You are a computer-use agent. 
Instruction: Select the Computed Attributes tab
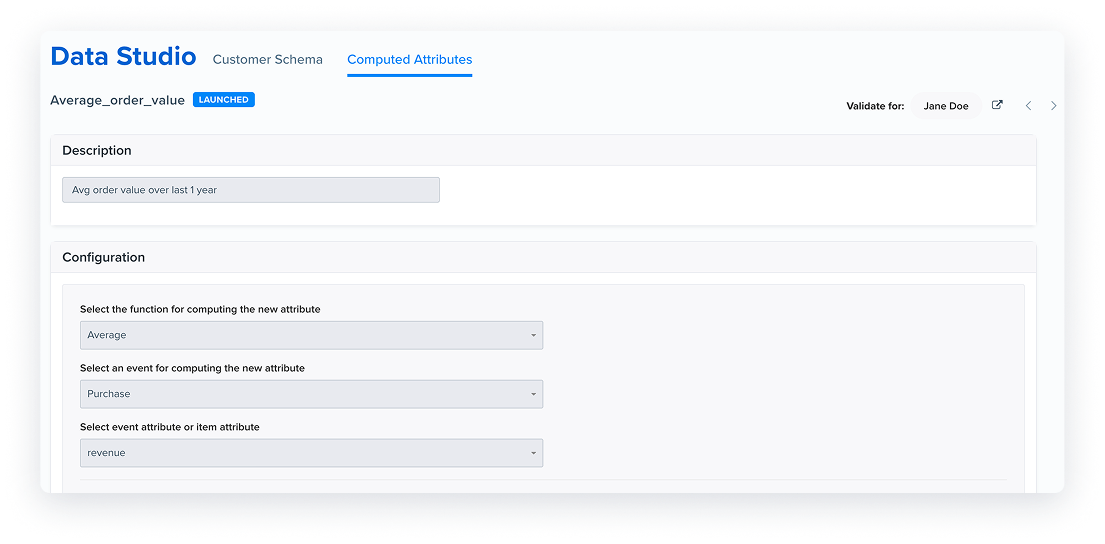coord(409,60)
